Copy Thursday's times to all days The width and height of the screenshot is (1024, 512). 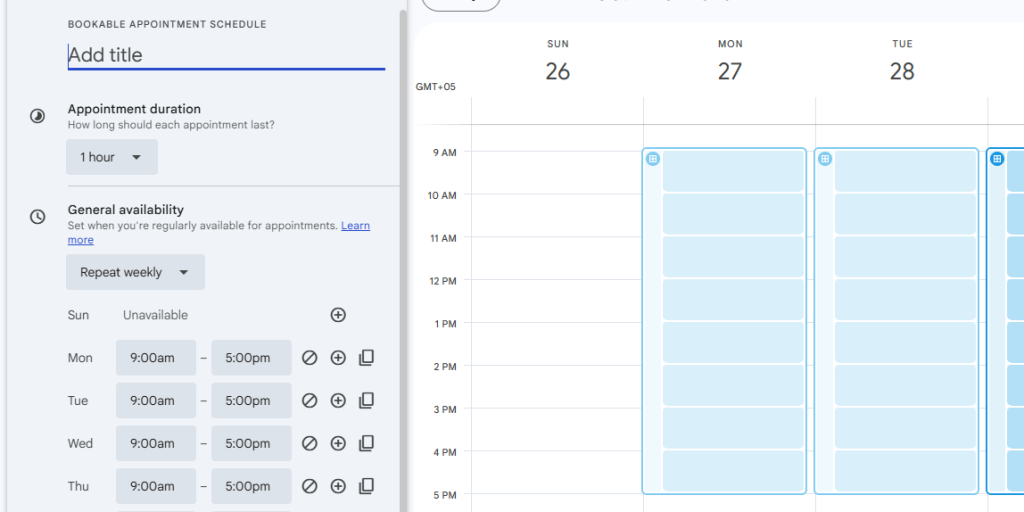point(366,487)
